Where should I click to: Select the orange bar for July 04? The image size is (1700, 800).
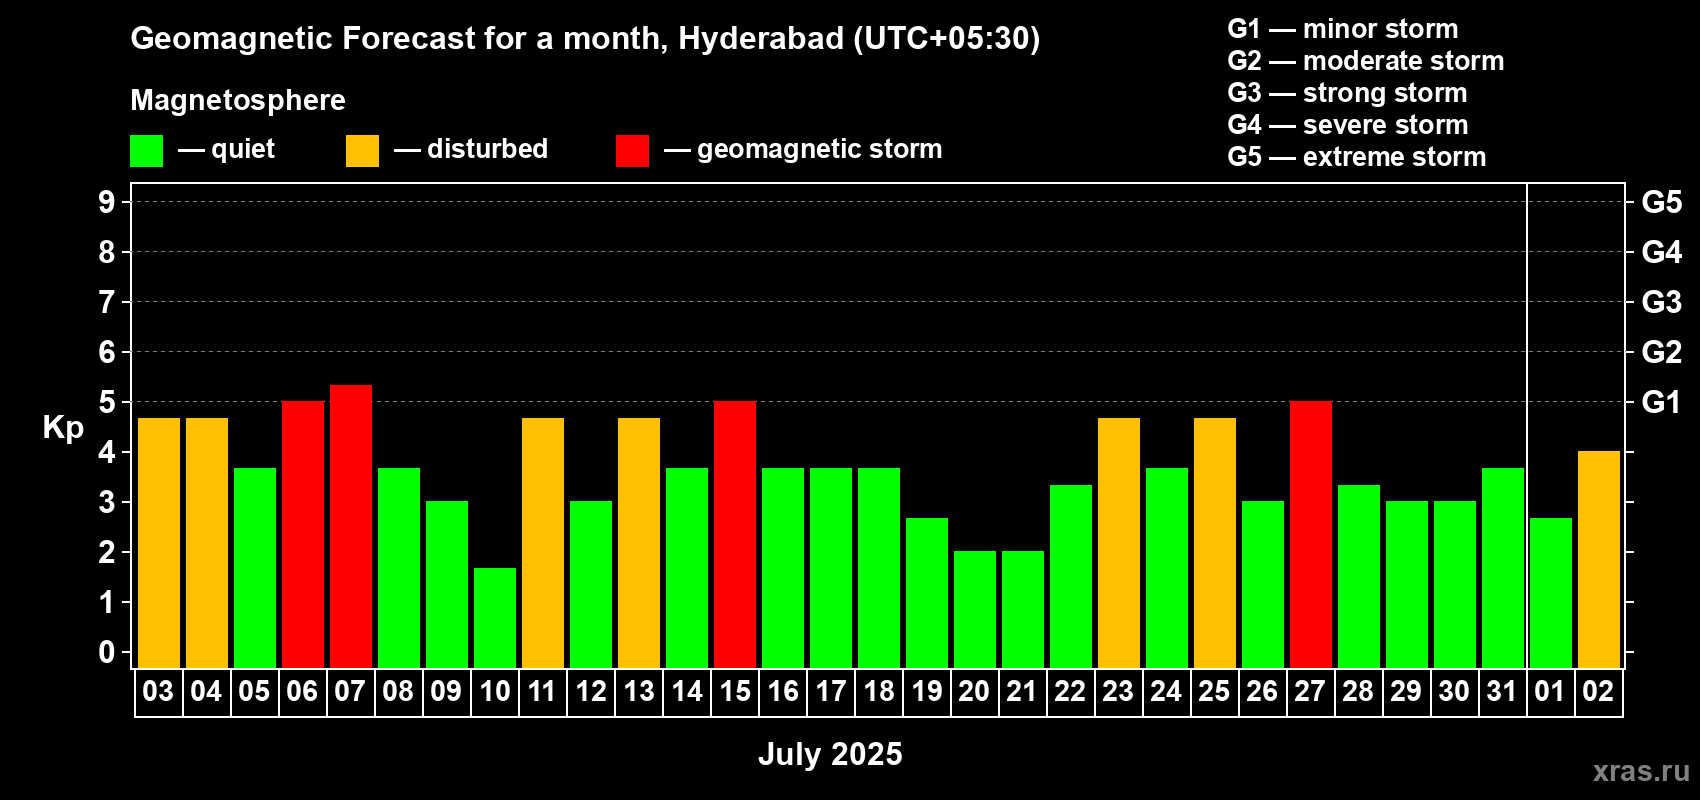[207, 543]
